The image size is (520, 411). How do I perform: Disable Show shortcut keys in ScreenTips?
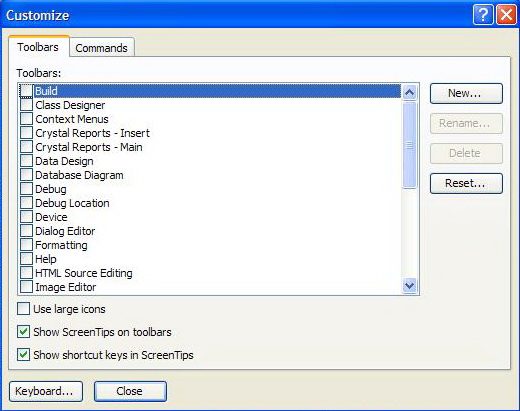23,355
